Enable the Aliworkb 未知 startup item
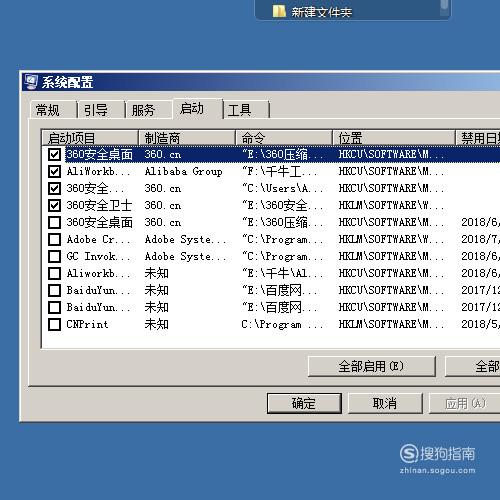Viewport: 500px width, 500px height. point(54,273)
